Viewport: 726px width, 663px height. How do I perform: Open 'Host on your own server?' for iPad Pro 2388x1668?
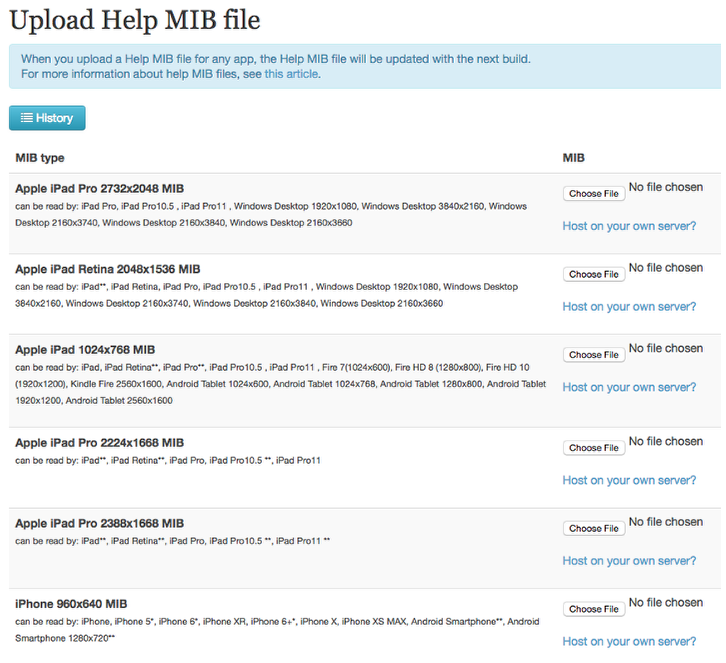pyautogui.click(x=629, y=561)
